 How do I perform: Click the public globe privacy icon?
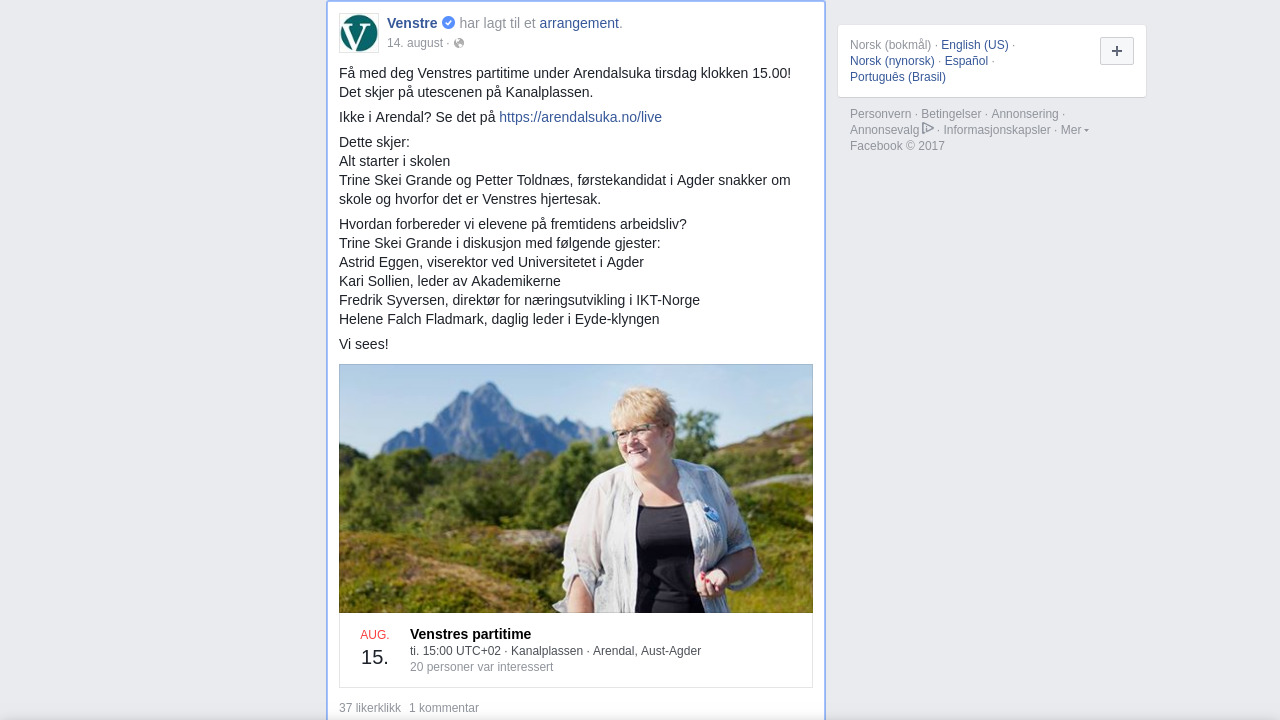click(x=459, y=43)
